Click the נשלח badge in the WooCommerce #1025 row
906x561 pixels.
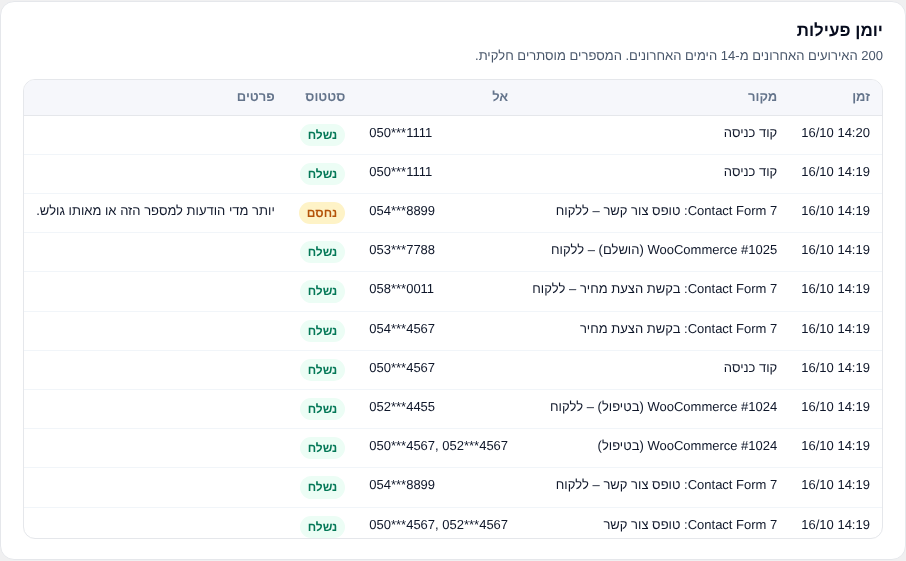tap(322, 252)
